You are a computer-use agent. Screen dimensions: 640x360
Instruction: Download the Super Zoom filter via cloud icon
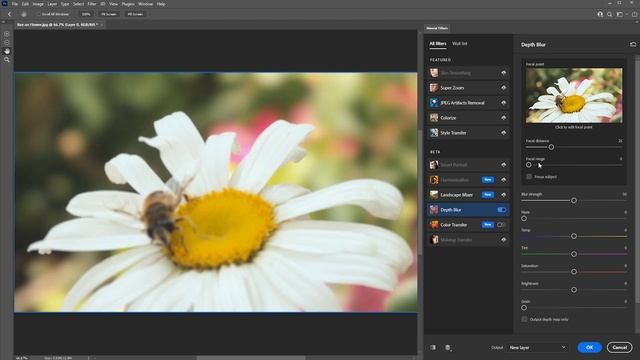[x=503, y=88]
